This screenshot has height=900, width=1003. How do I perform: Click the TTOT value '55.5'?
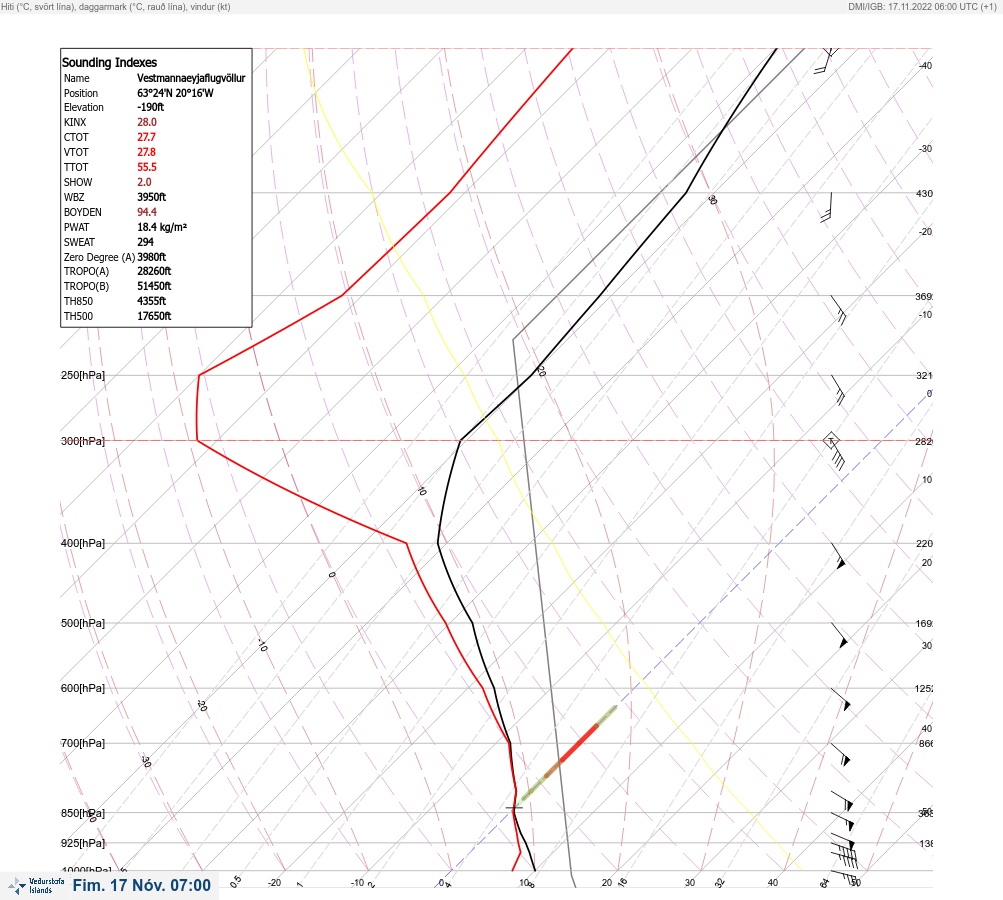pyautogui.click(x=146, y=167)
